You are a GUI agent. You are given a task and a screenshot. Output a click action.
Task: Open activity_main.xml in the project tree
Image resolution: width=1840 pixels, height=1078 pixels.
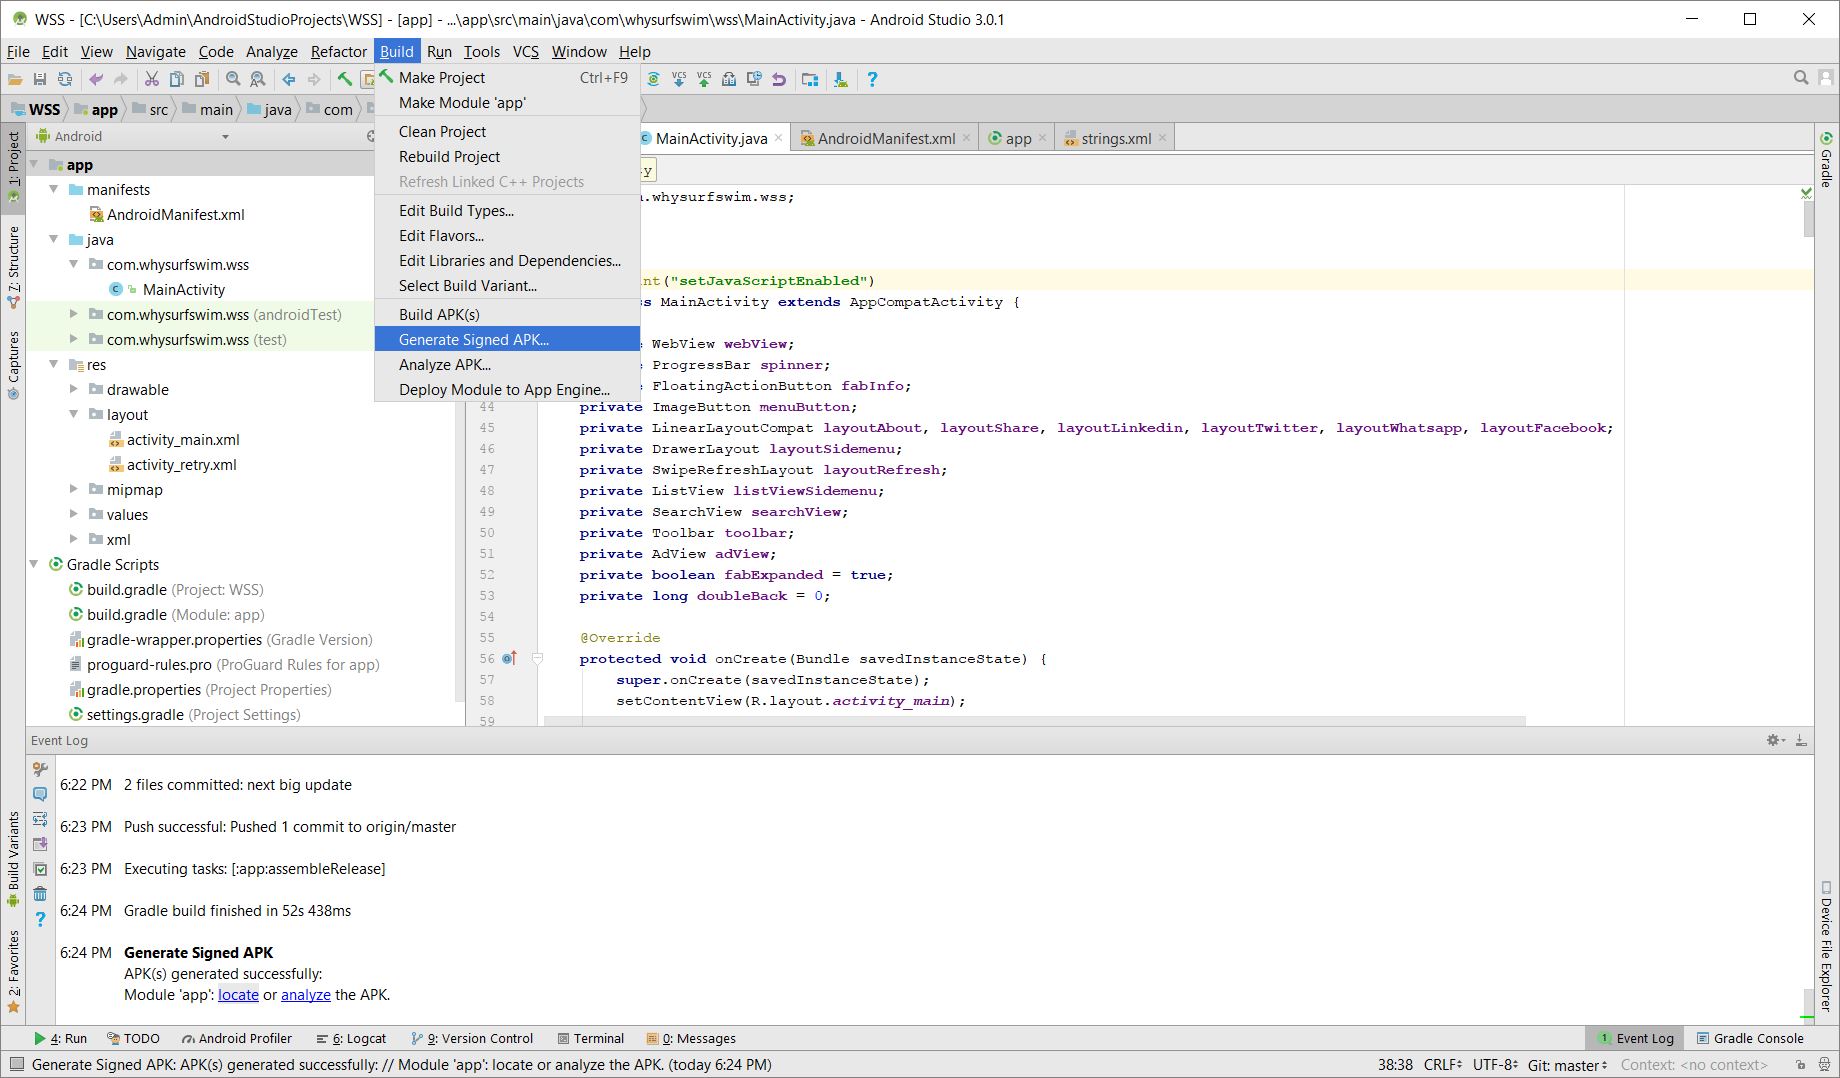(183, 440)
